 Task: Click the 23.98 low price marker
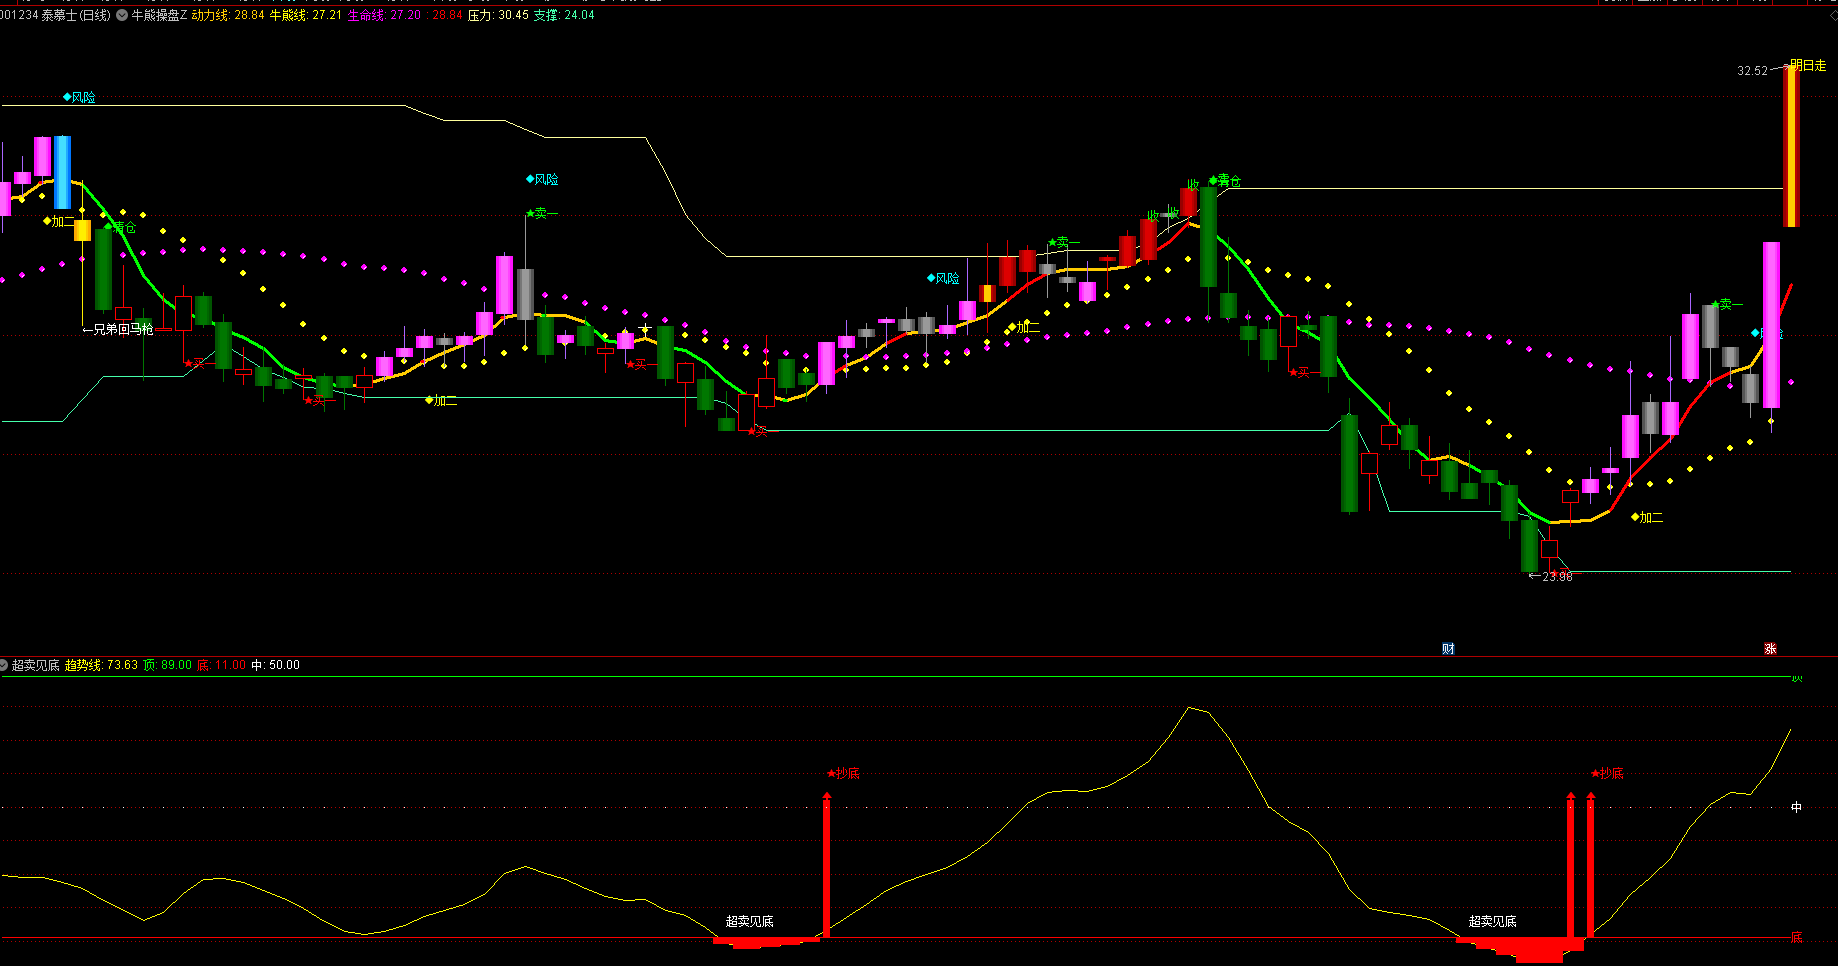coord(1556,576)
